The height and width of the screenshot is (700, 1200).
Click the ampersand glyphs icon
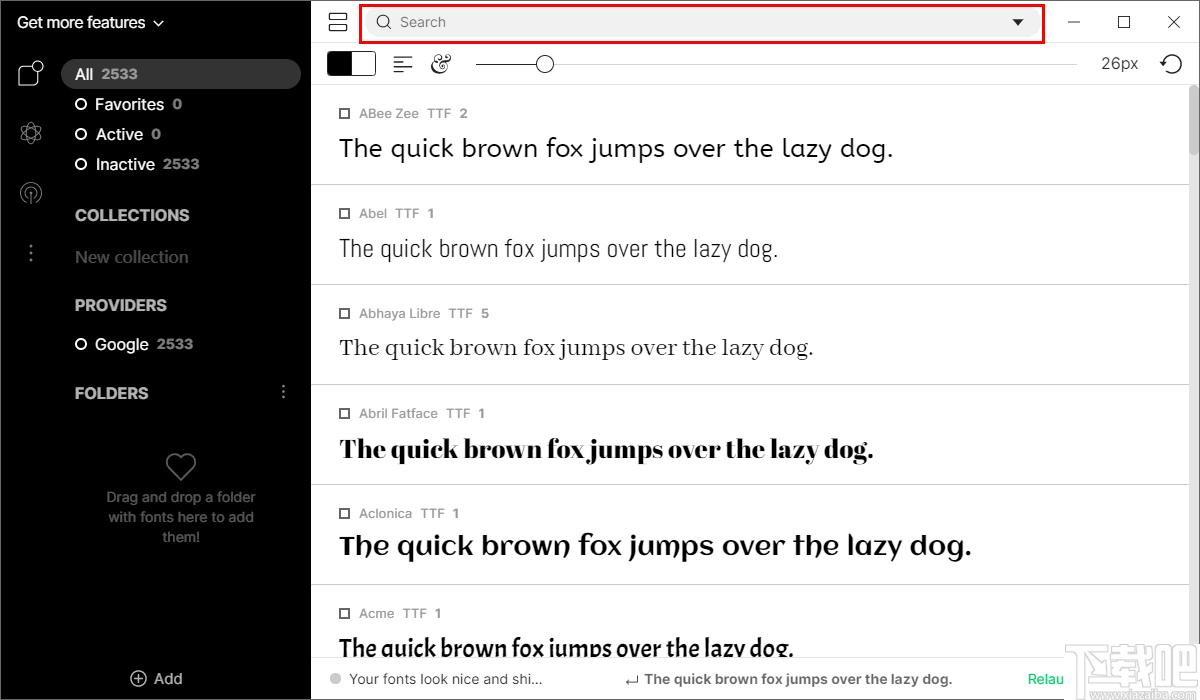(x=441, y=64)
